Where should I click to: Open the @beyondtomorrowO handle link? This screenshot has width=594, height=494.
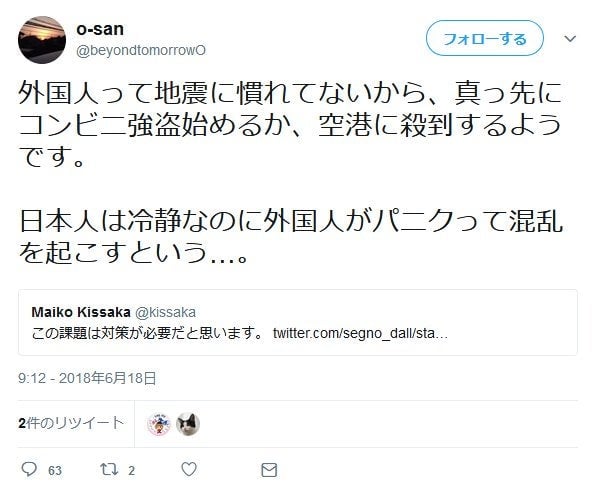tap(141, 50)
